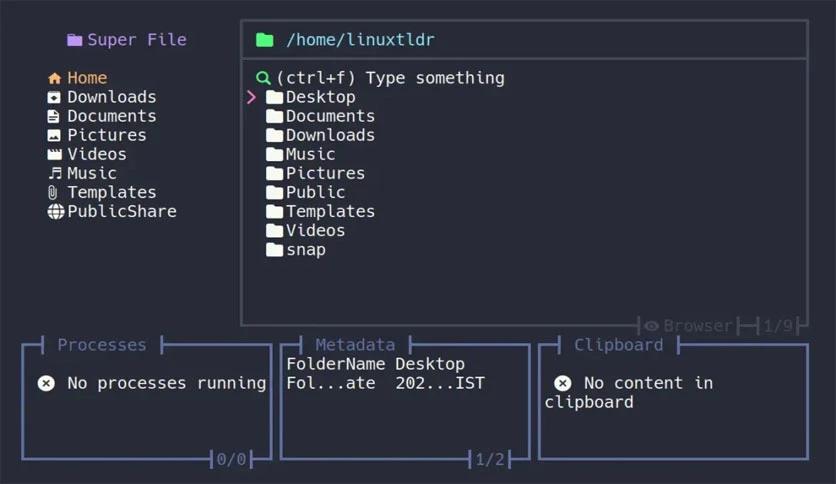Screen dimensions: 836x484
Task: Click the pink arrow cursor beside Desktop
Action: click(251, 97)
